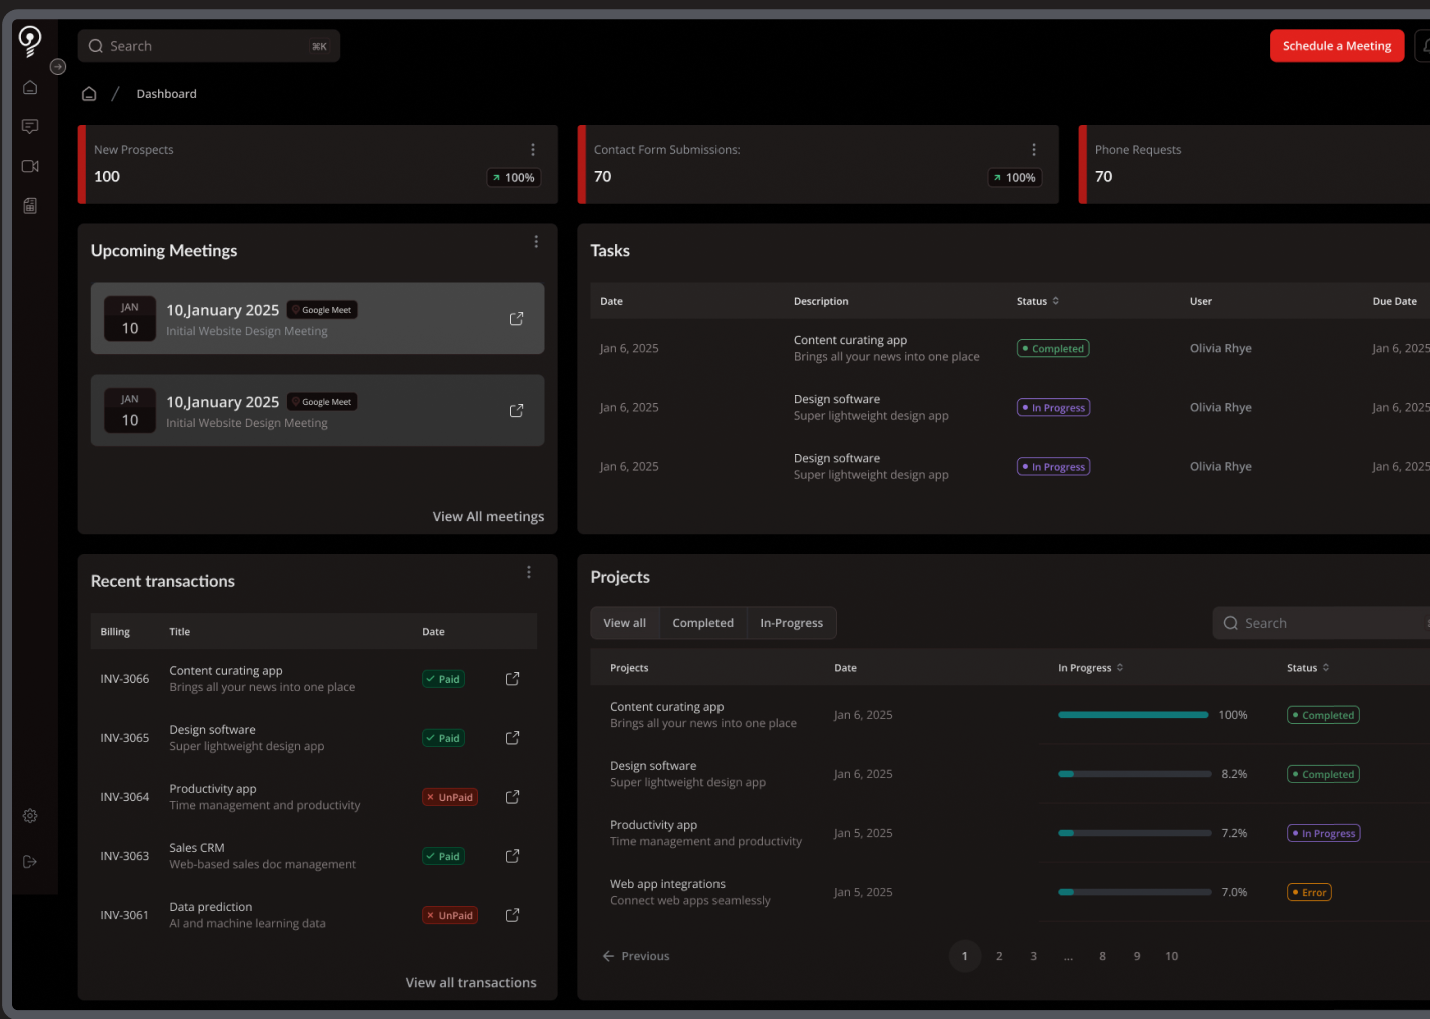
Task: Click the settings gear in the sidebar
Action: click(30, 816)
